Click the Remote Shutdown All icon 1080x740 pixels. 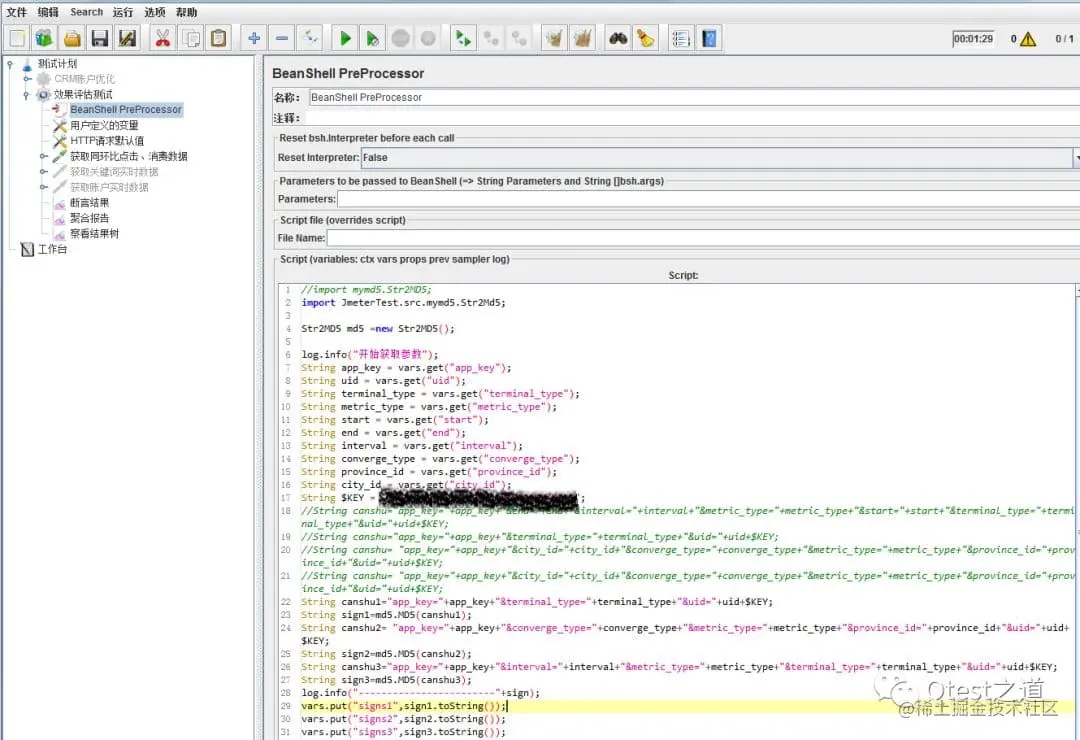519,39
